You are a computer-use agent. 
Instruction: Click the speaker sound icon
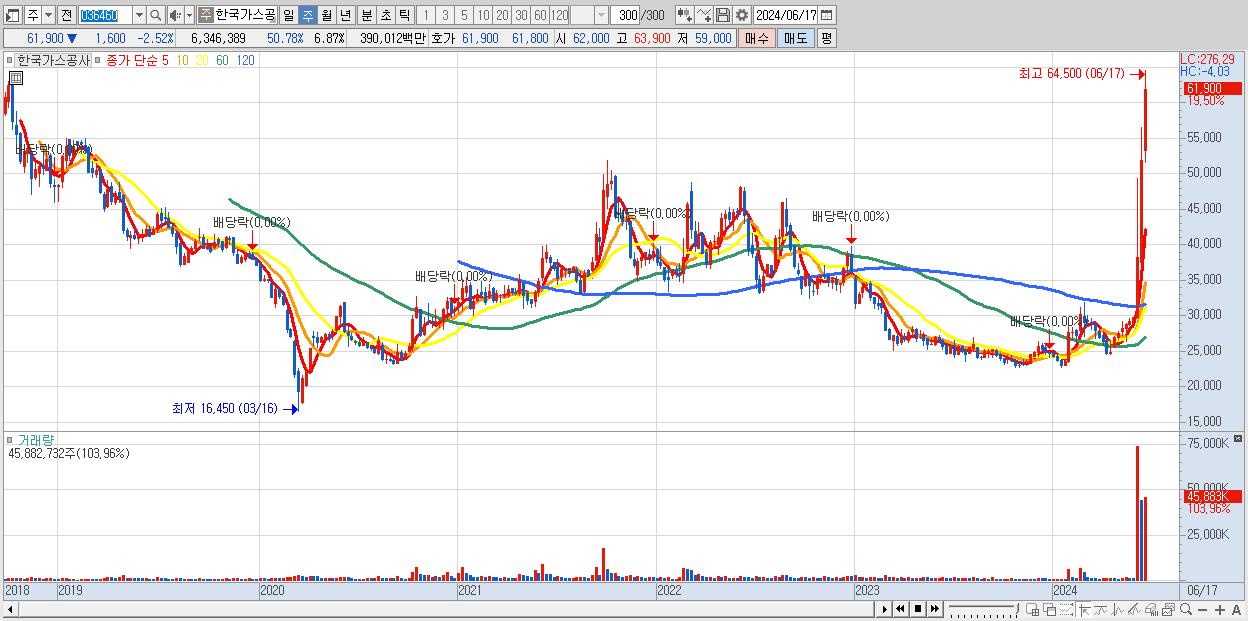click(x=175, y=15)
